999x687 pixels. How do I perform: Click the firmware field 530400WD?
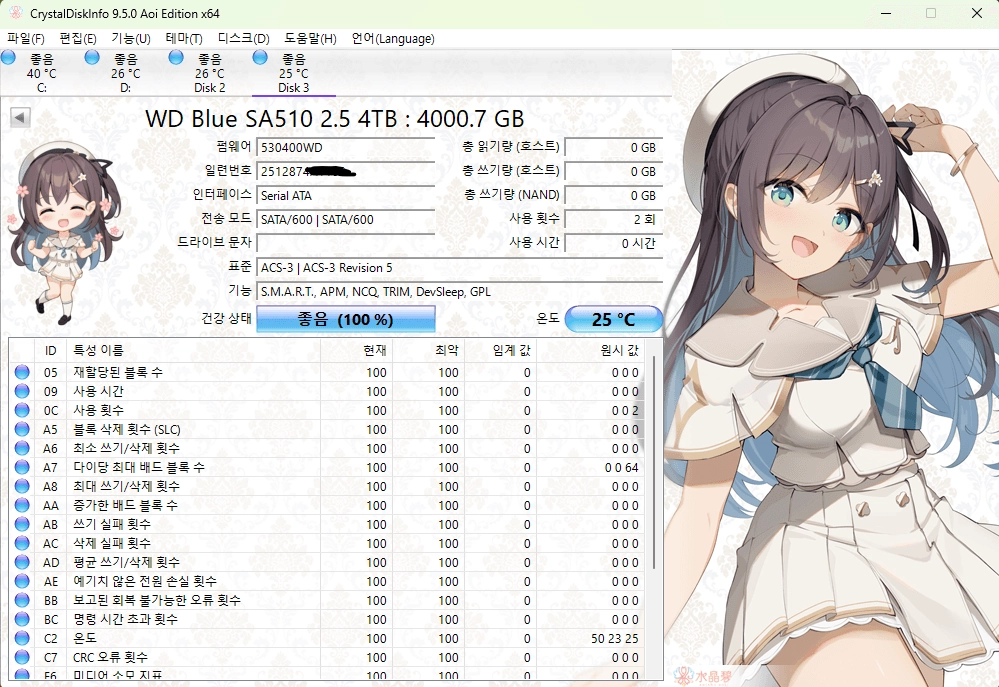coord(346,147)
